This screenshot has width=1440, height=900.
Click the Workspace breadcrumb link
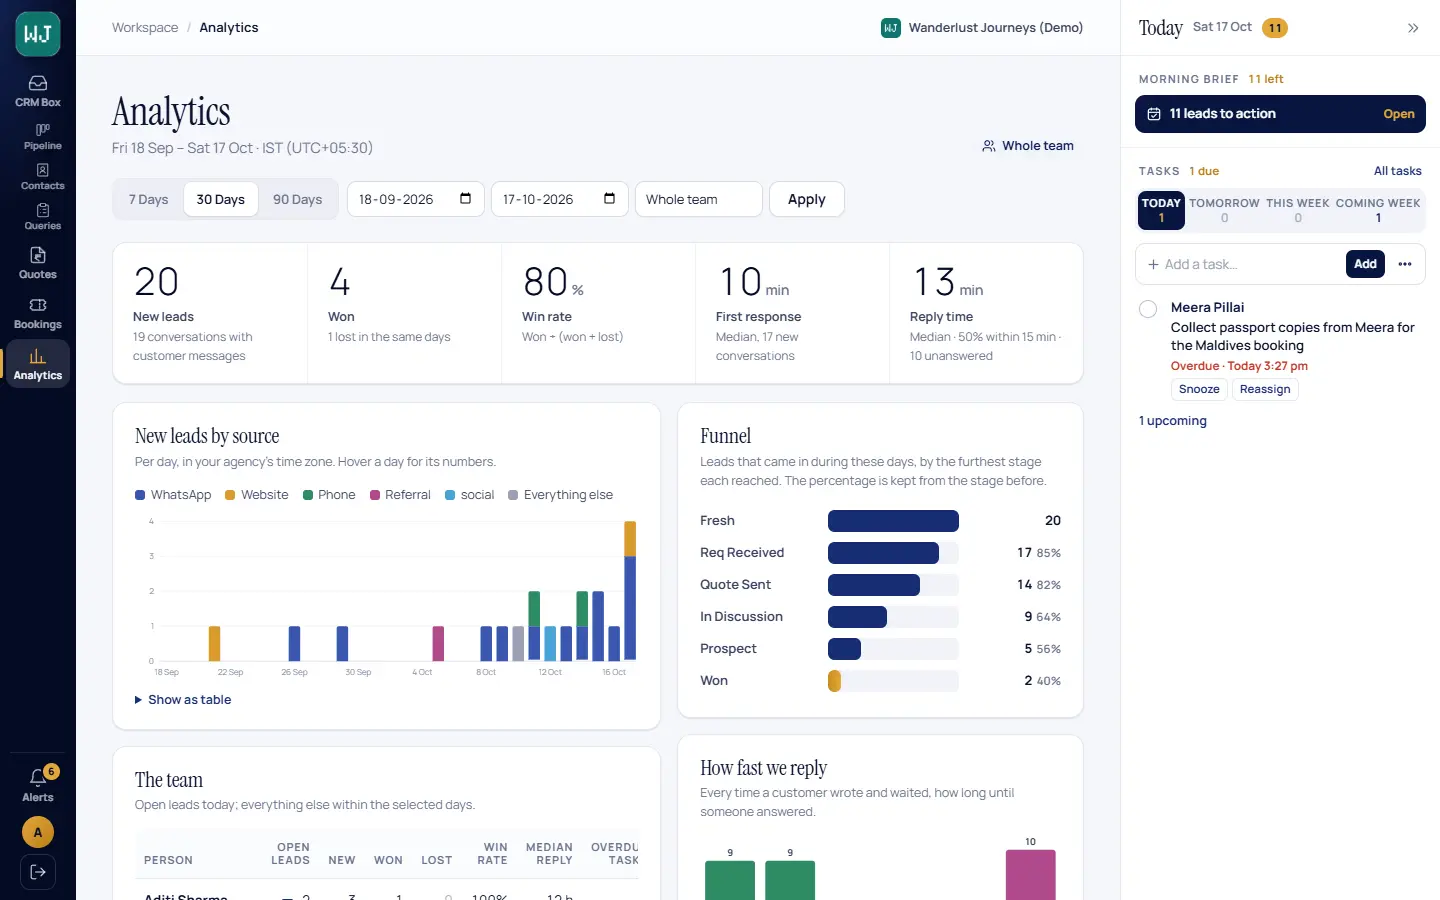[x=145, y=28]
